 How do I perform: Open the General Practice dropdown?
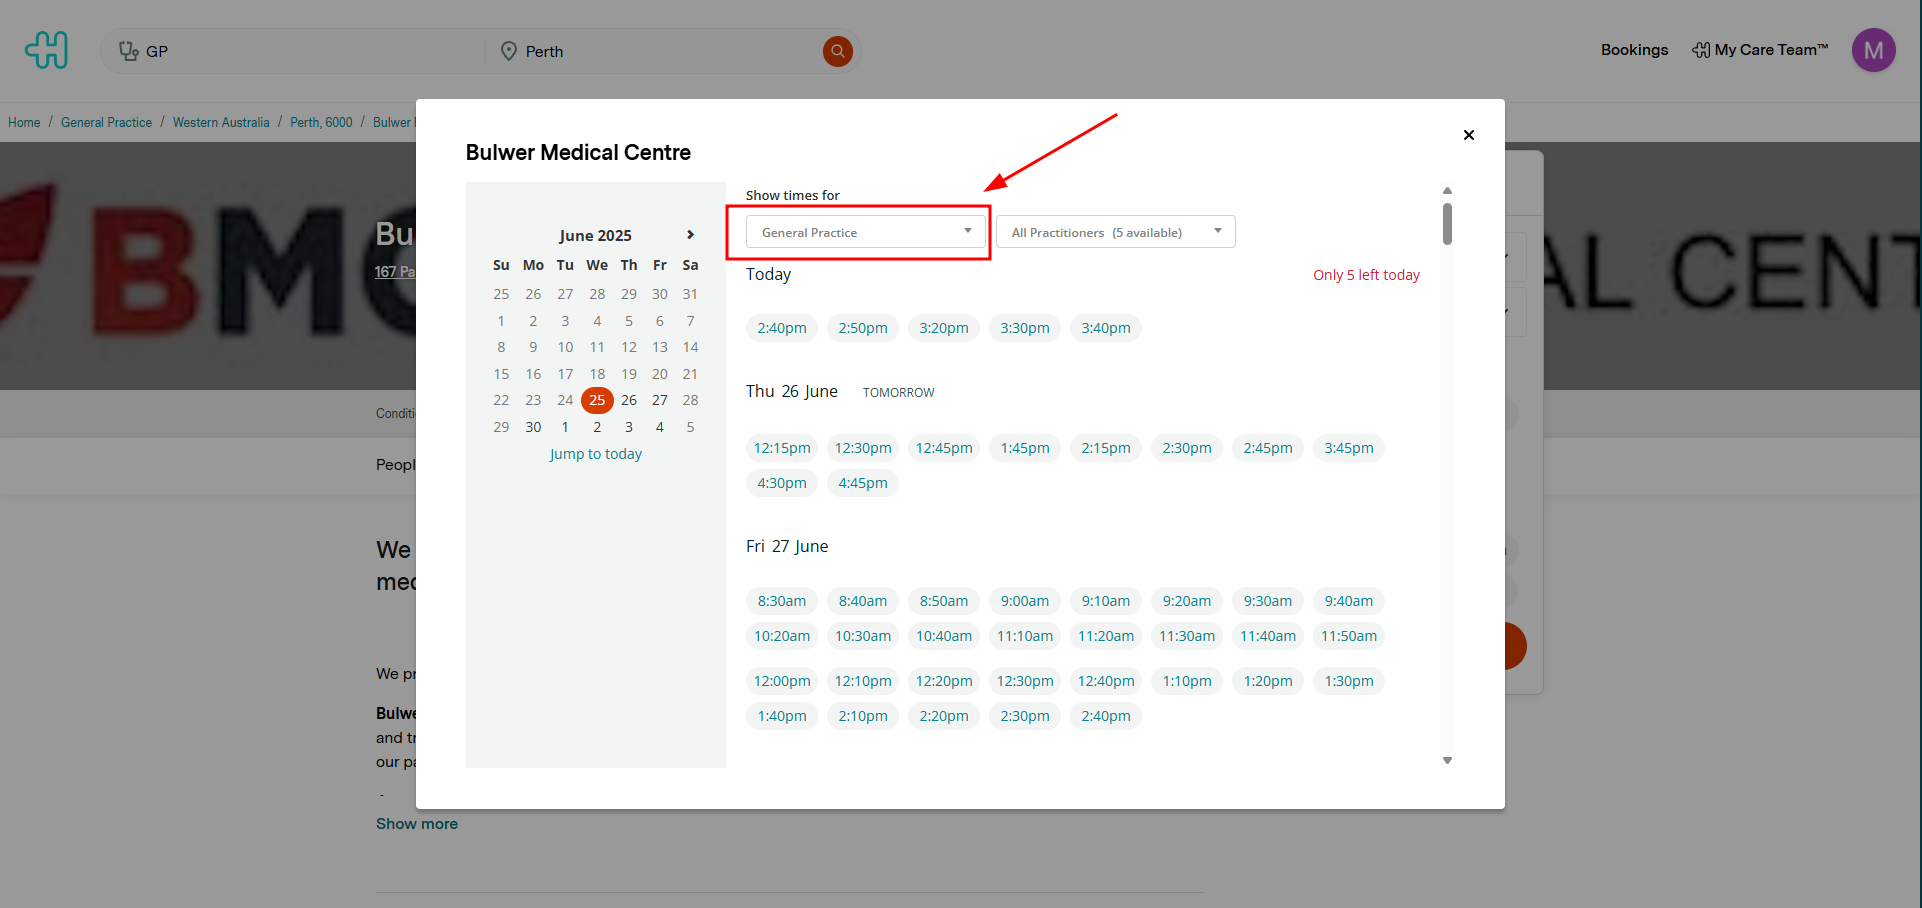tap(865, 232)
